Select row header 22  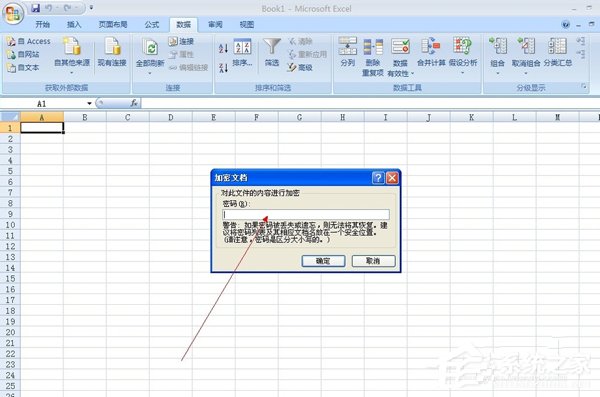(10, 354)
